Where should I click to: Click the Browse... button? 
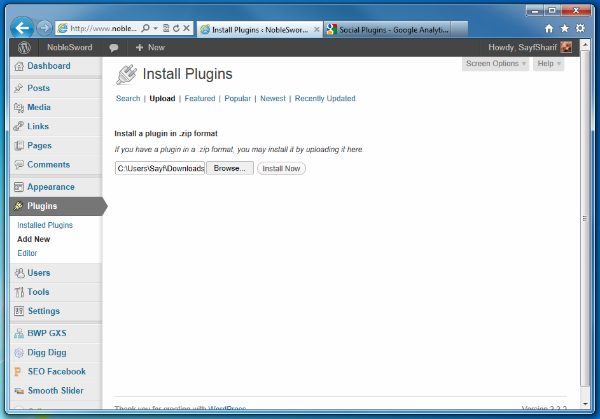(x=230, y=168)
